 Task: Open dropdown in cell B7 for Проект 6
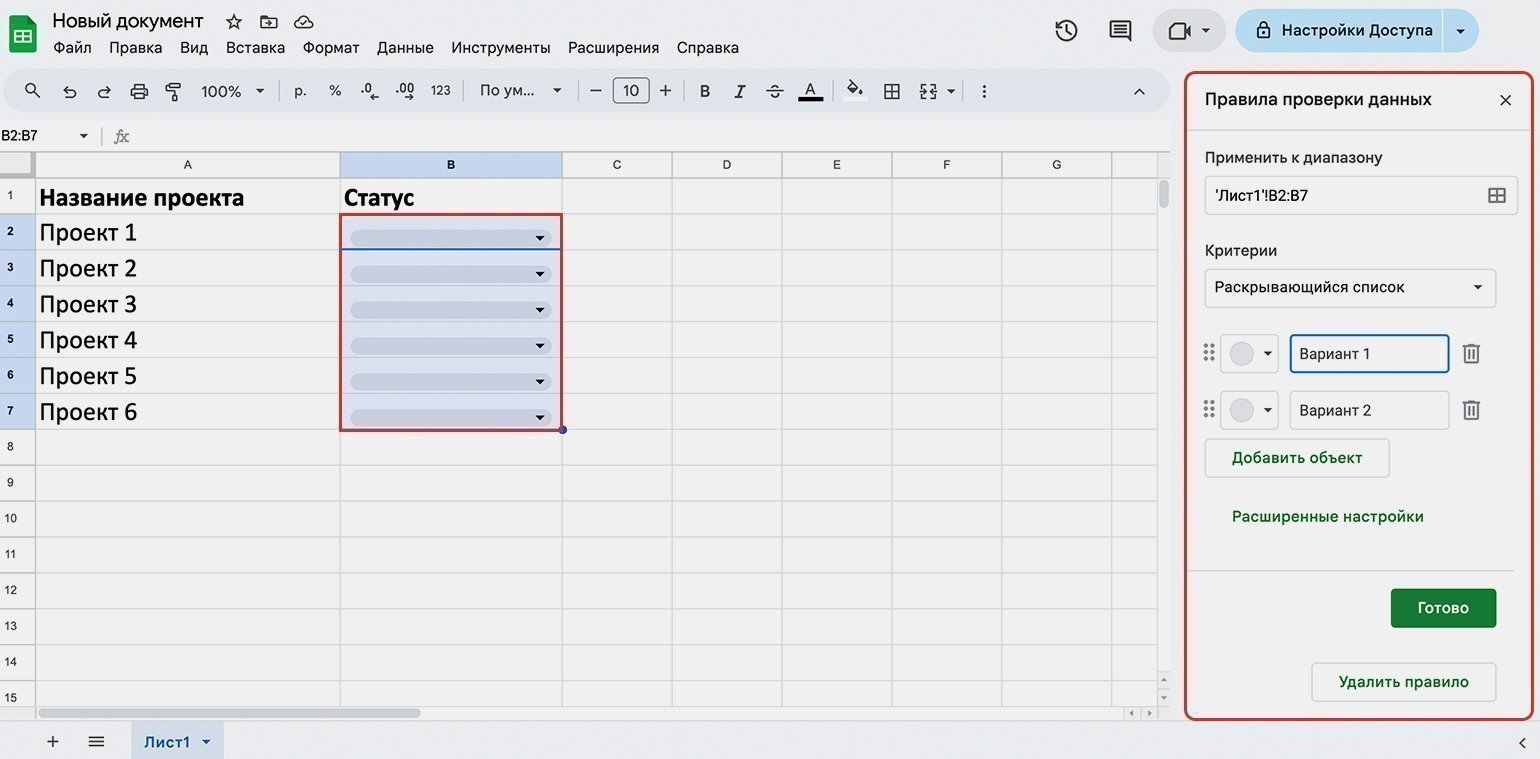coord(540,418)
